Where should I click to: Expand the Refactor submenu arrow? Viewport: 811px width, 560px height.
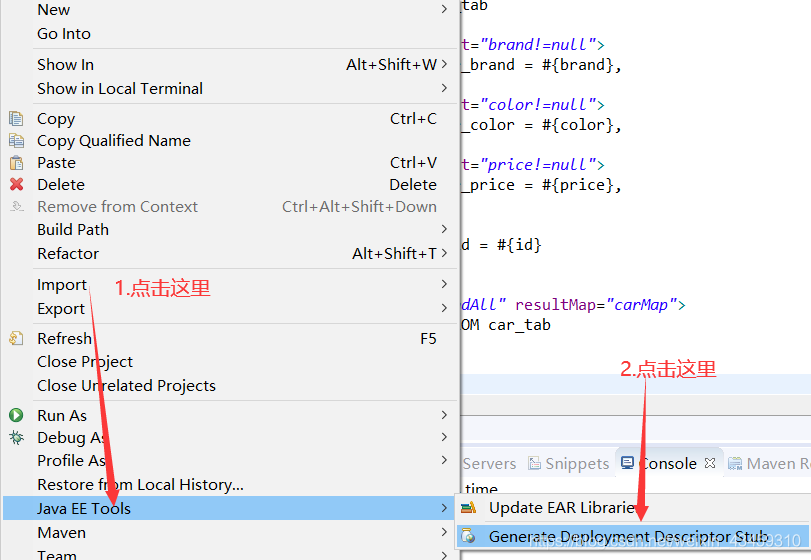pyautogui.click(x=444, y=253)
